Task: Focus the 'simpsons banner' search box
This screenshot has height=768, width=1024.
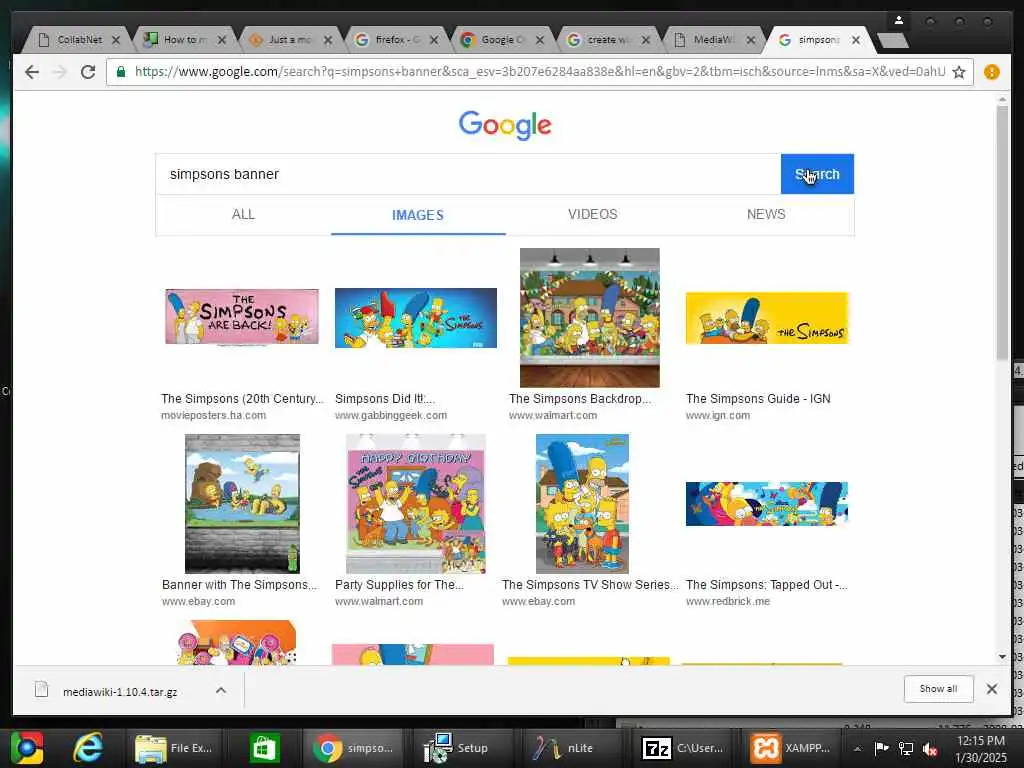Action: tap(468, 174)
